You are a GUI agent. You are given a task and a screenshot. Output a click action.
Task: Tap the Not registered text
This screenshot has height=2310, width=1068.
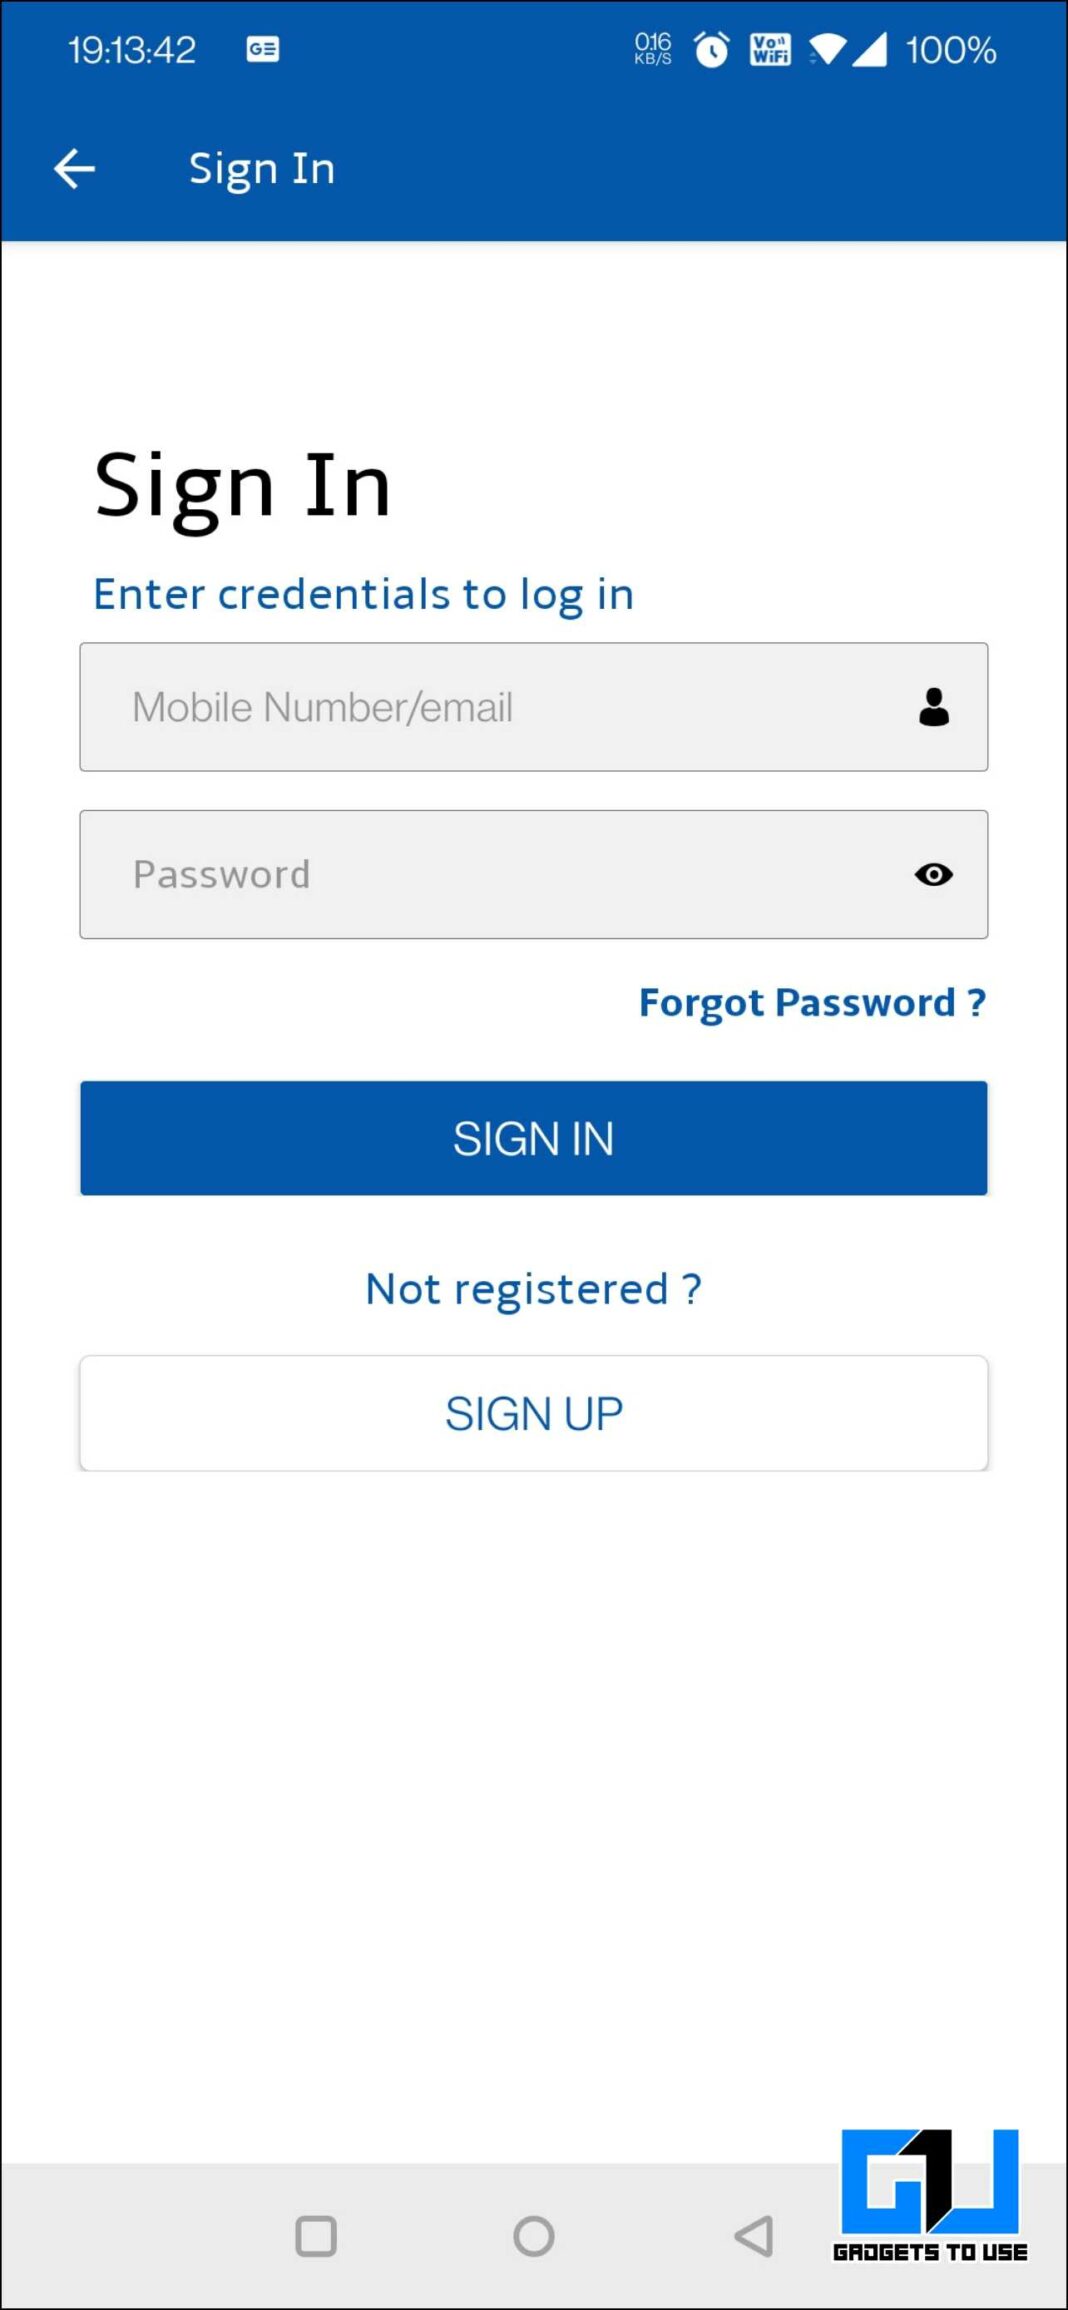tap(533, 1288)
